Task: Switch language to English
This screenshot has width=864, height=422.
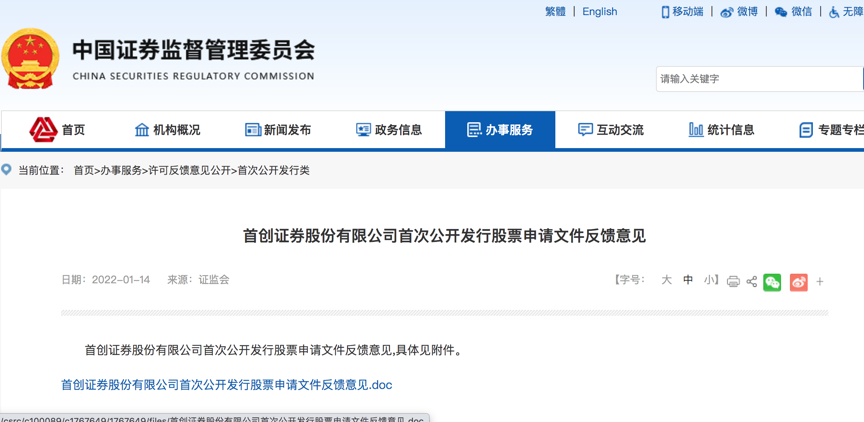Action: (600, 12)
